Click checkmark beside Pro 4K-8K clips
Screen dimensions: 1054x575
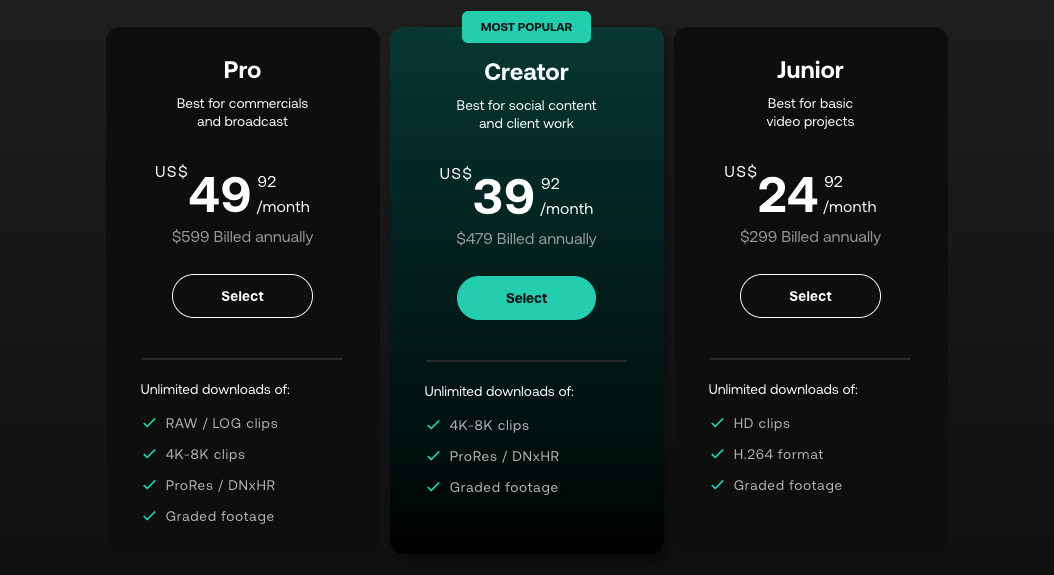coord(149,454)
